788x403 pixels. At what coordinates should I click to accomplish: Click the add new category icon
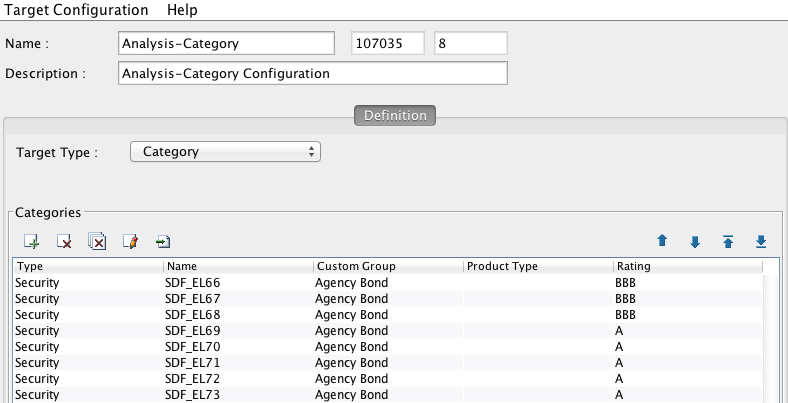32,242
